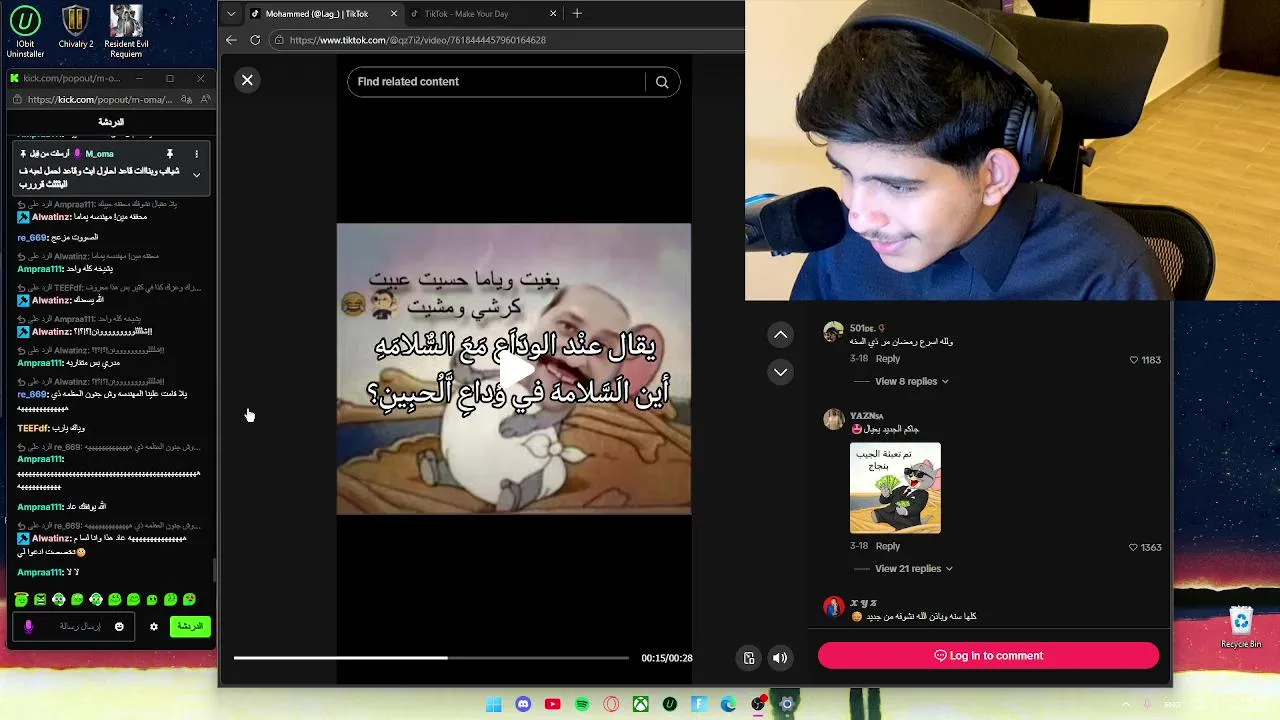Viewport: 1280px width, 720px height.
Task: Seek on the TikTok video progress bar
Action: pyautogui.click(x=431, y=658)
